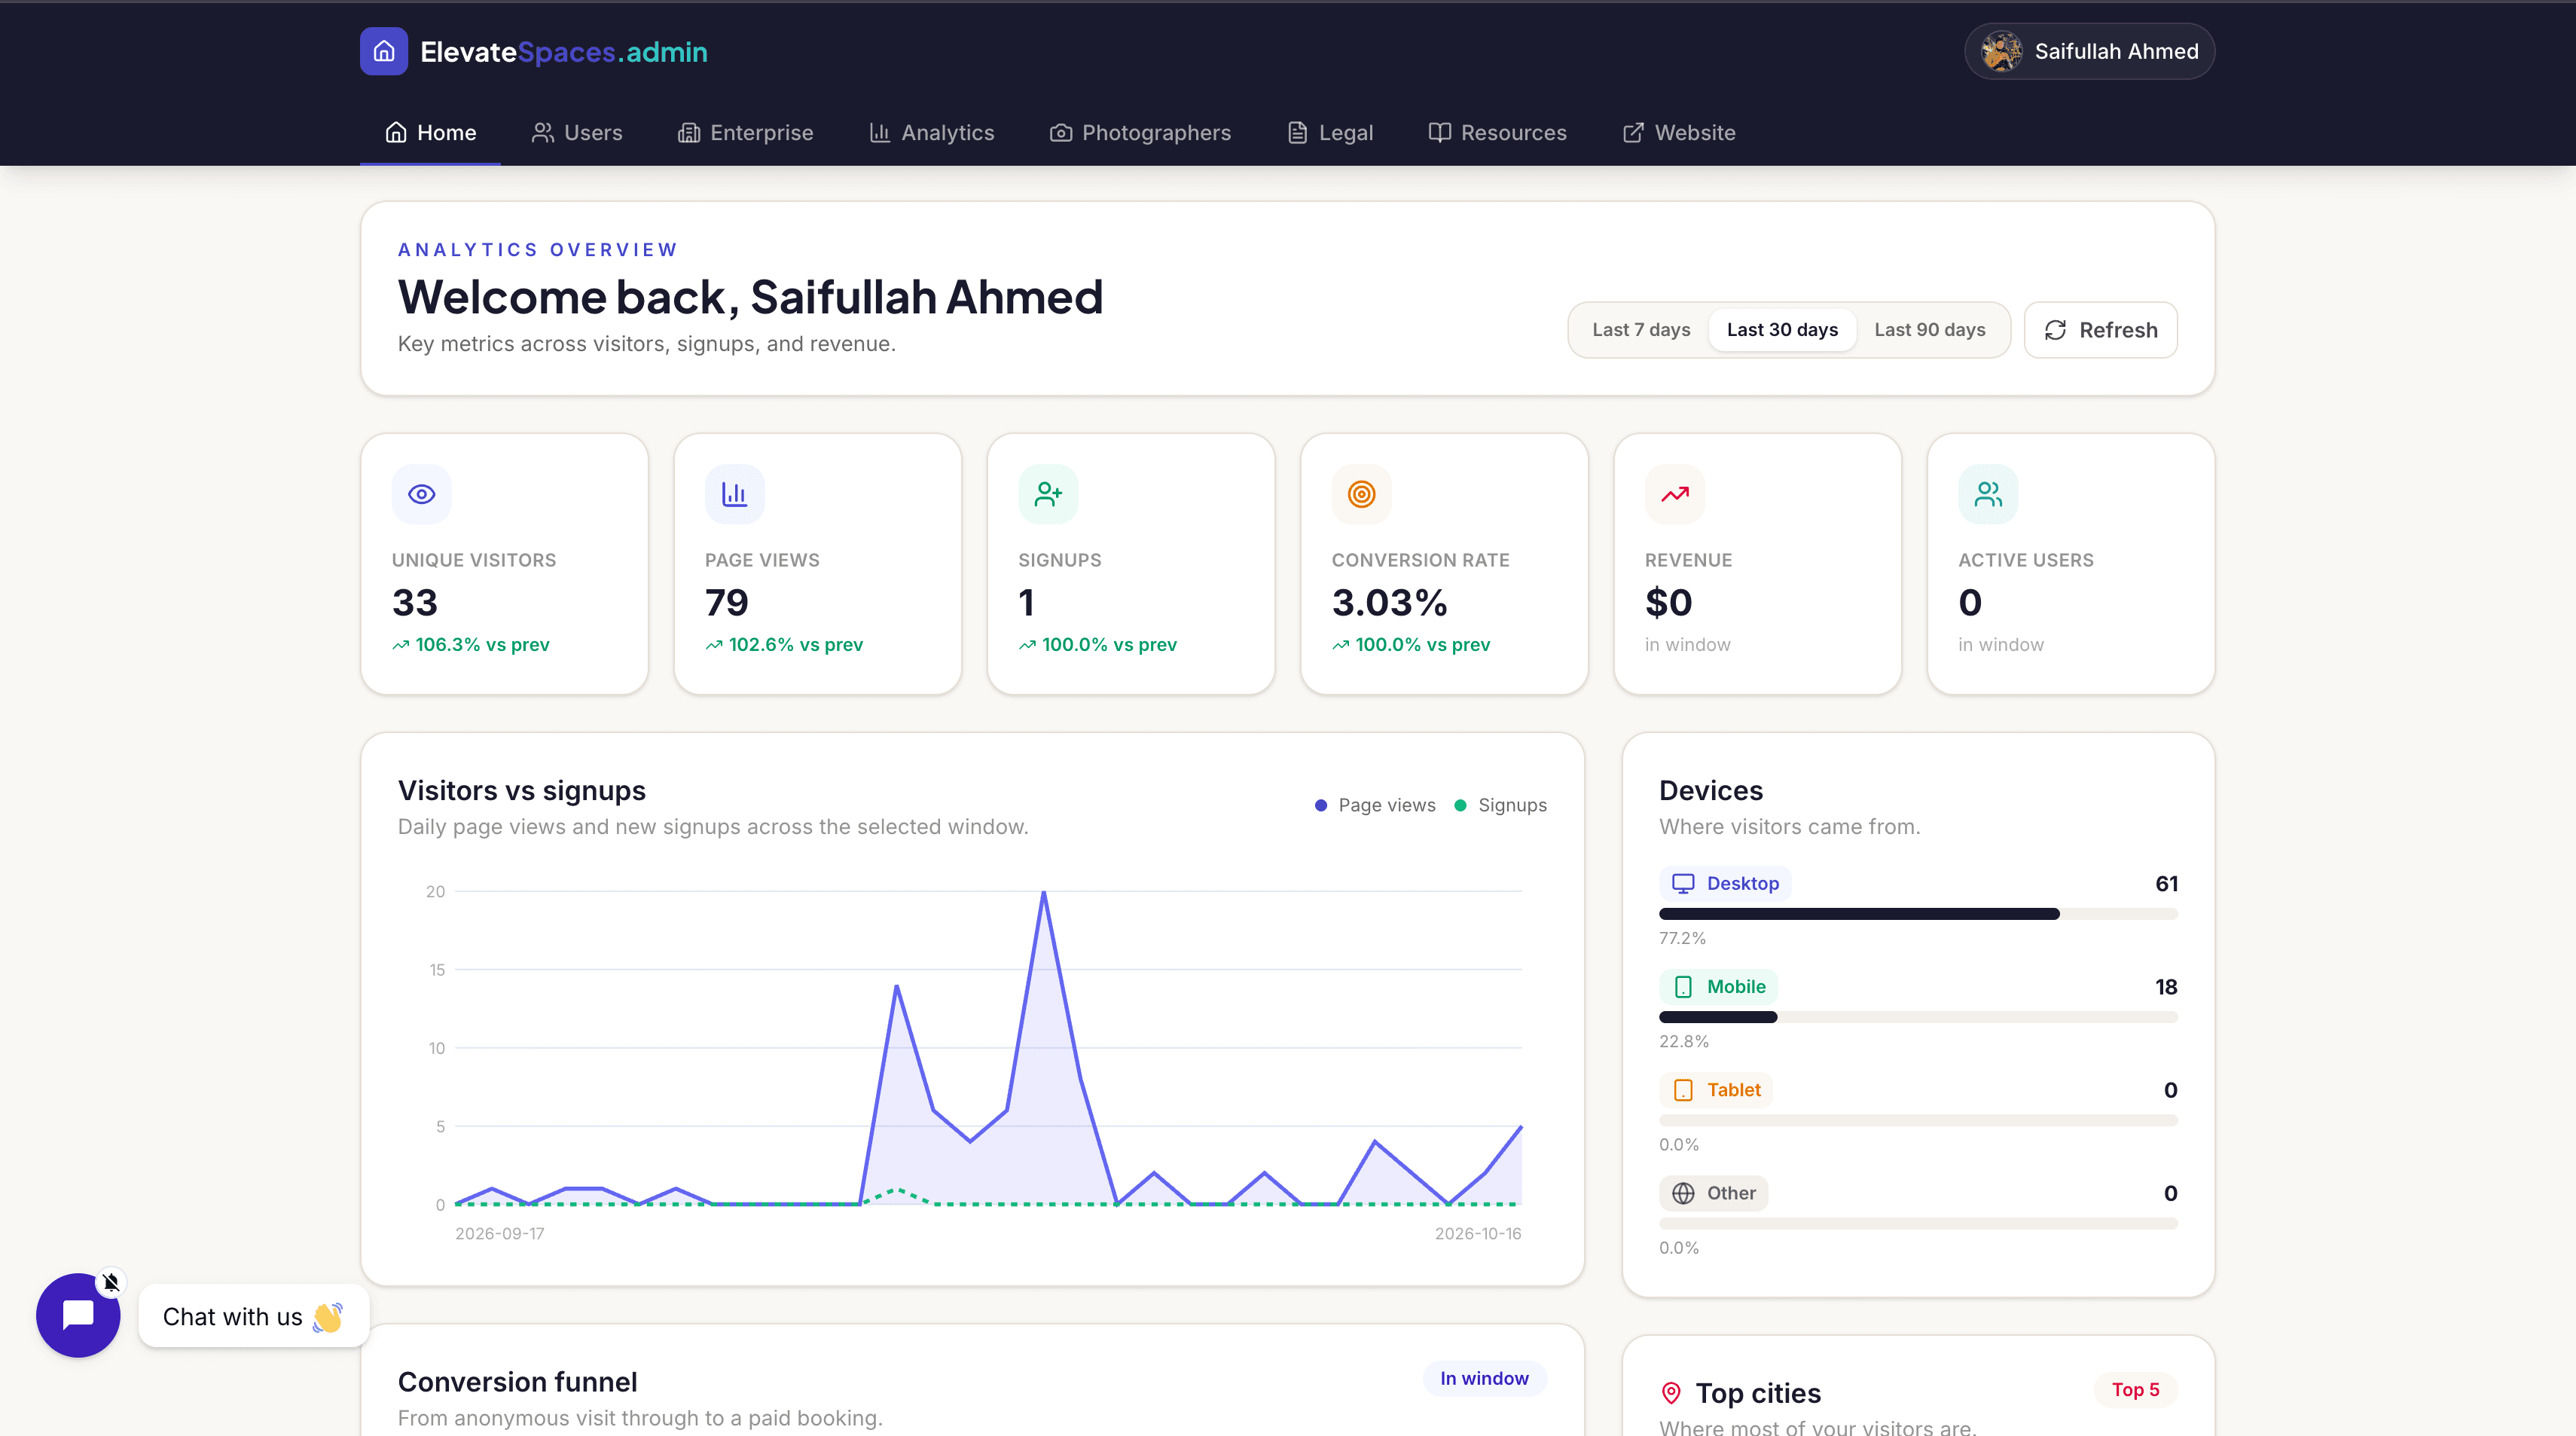Screen dimensions: 2576x1436
Task: Click the Desktop 77.2% progress bar
Action: tap(1918, 914)
